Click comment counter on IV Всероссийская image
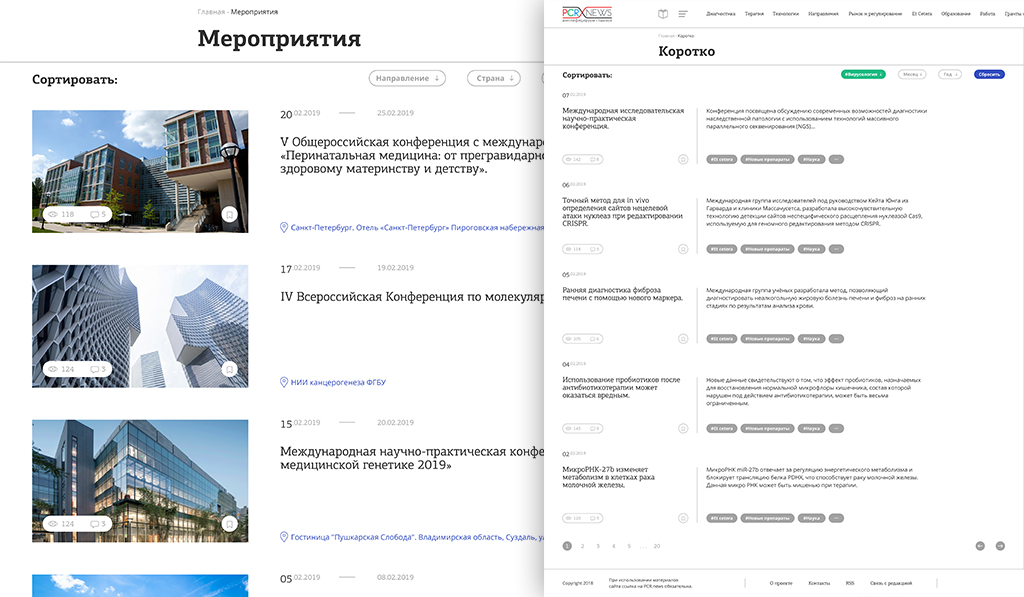This screenshot has width=1024, height=597. 98,369
